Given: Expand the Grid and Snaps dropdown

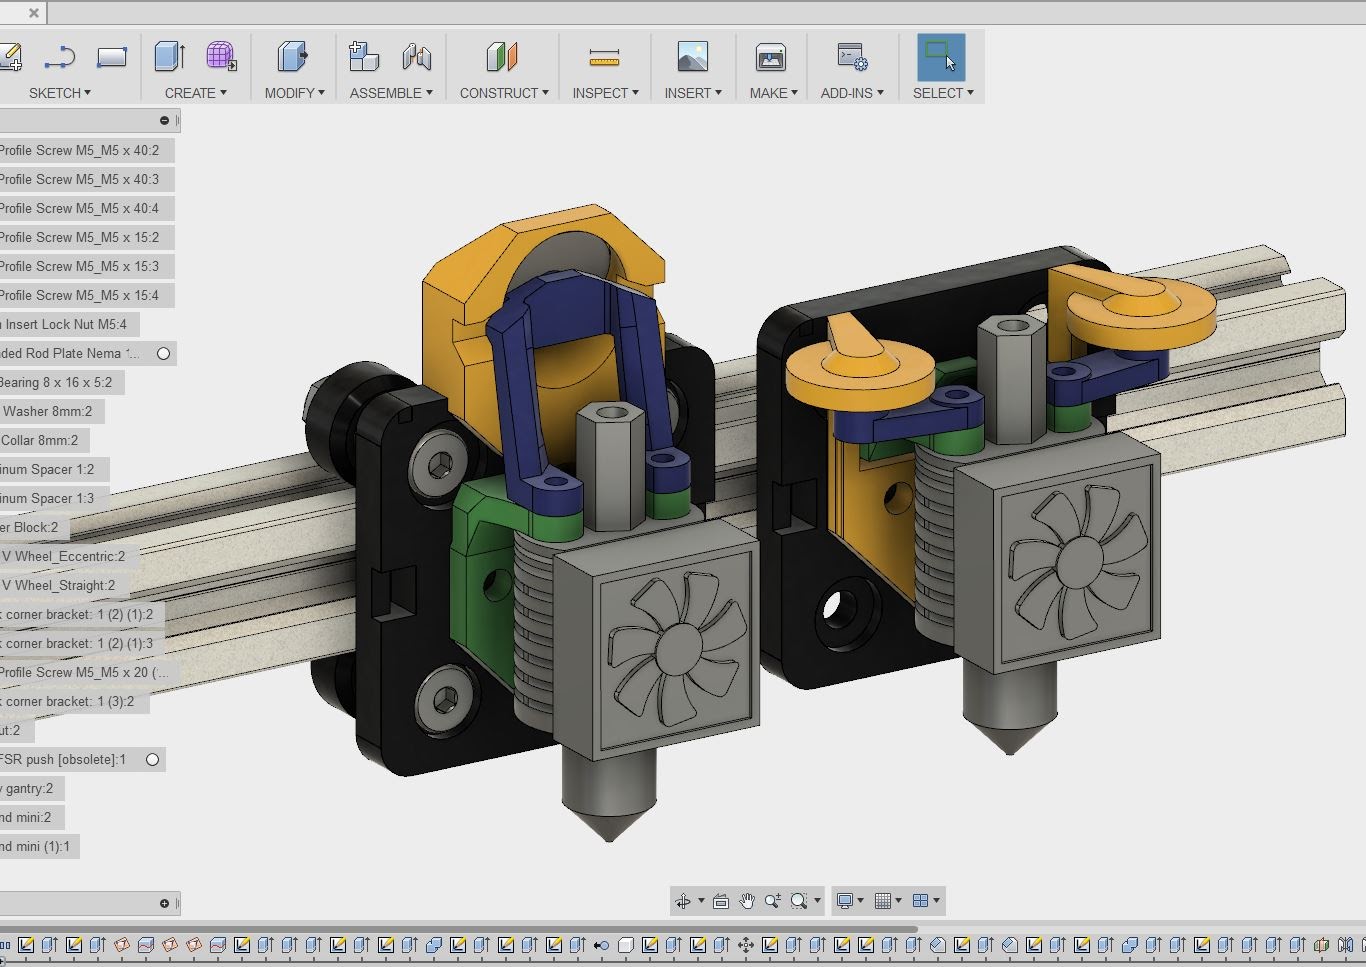Looking at the screenshot, I should [898, 901].
